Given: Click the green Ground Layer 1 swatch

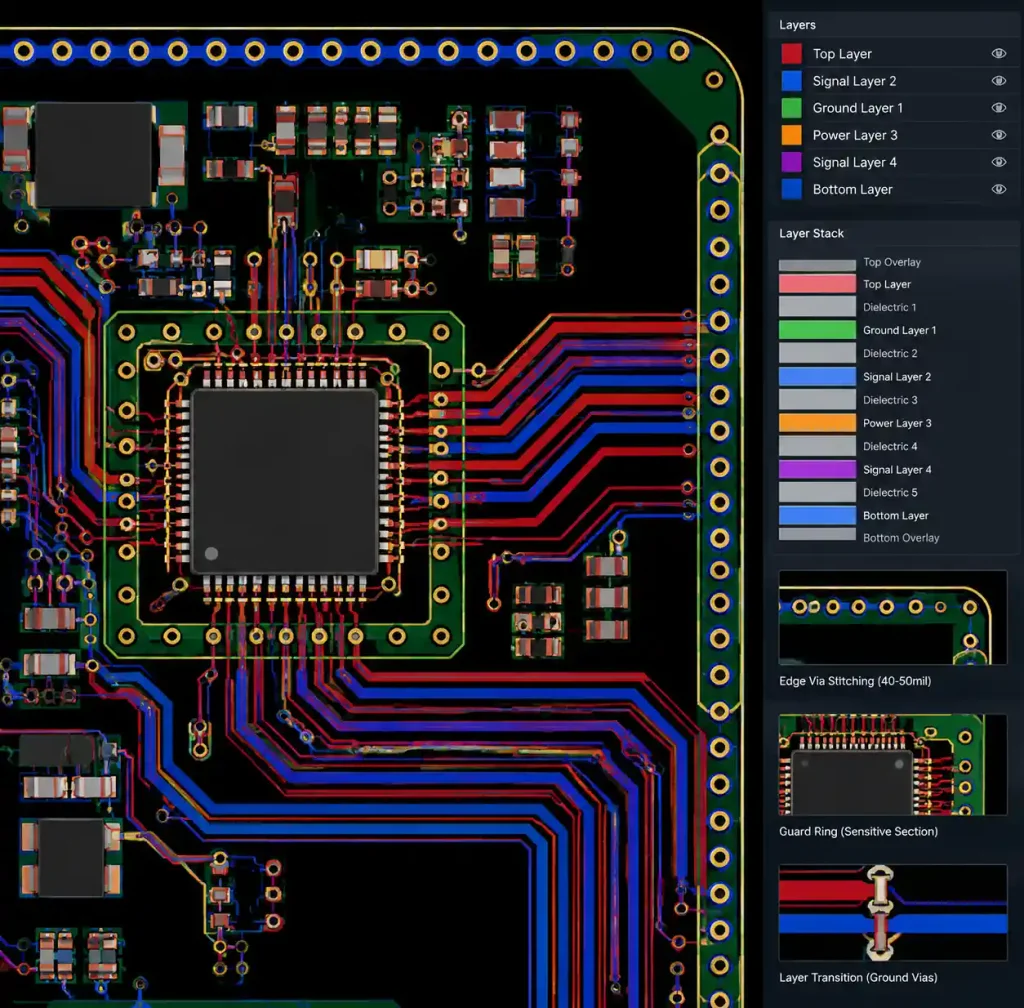Looking at the screenshot, I should pyautogui.click(x=792, y=108).
